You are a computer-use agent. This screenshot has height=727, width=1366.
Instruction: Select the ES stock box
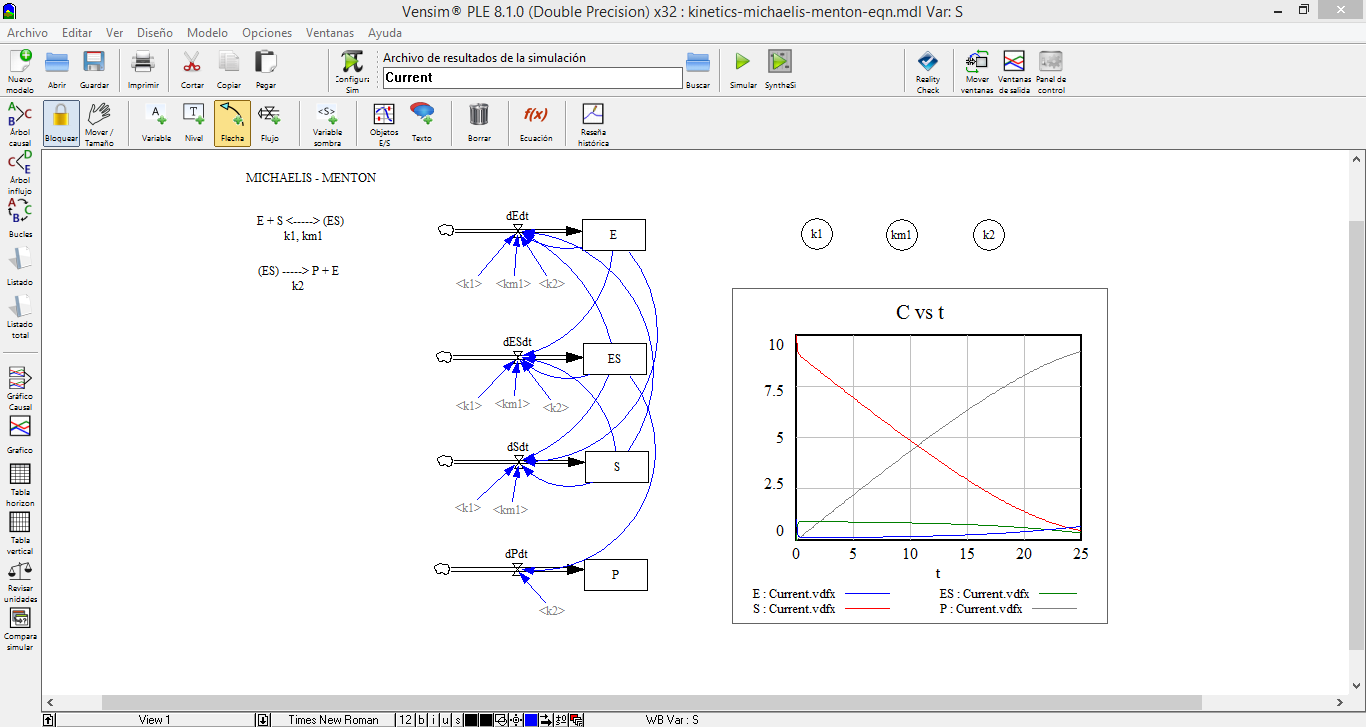point(615,358)
